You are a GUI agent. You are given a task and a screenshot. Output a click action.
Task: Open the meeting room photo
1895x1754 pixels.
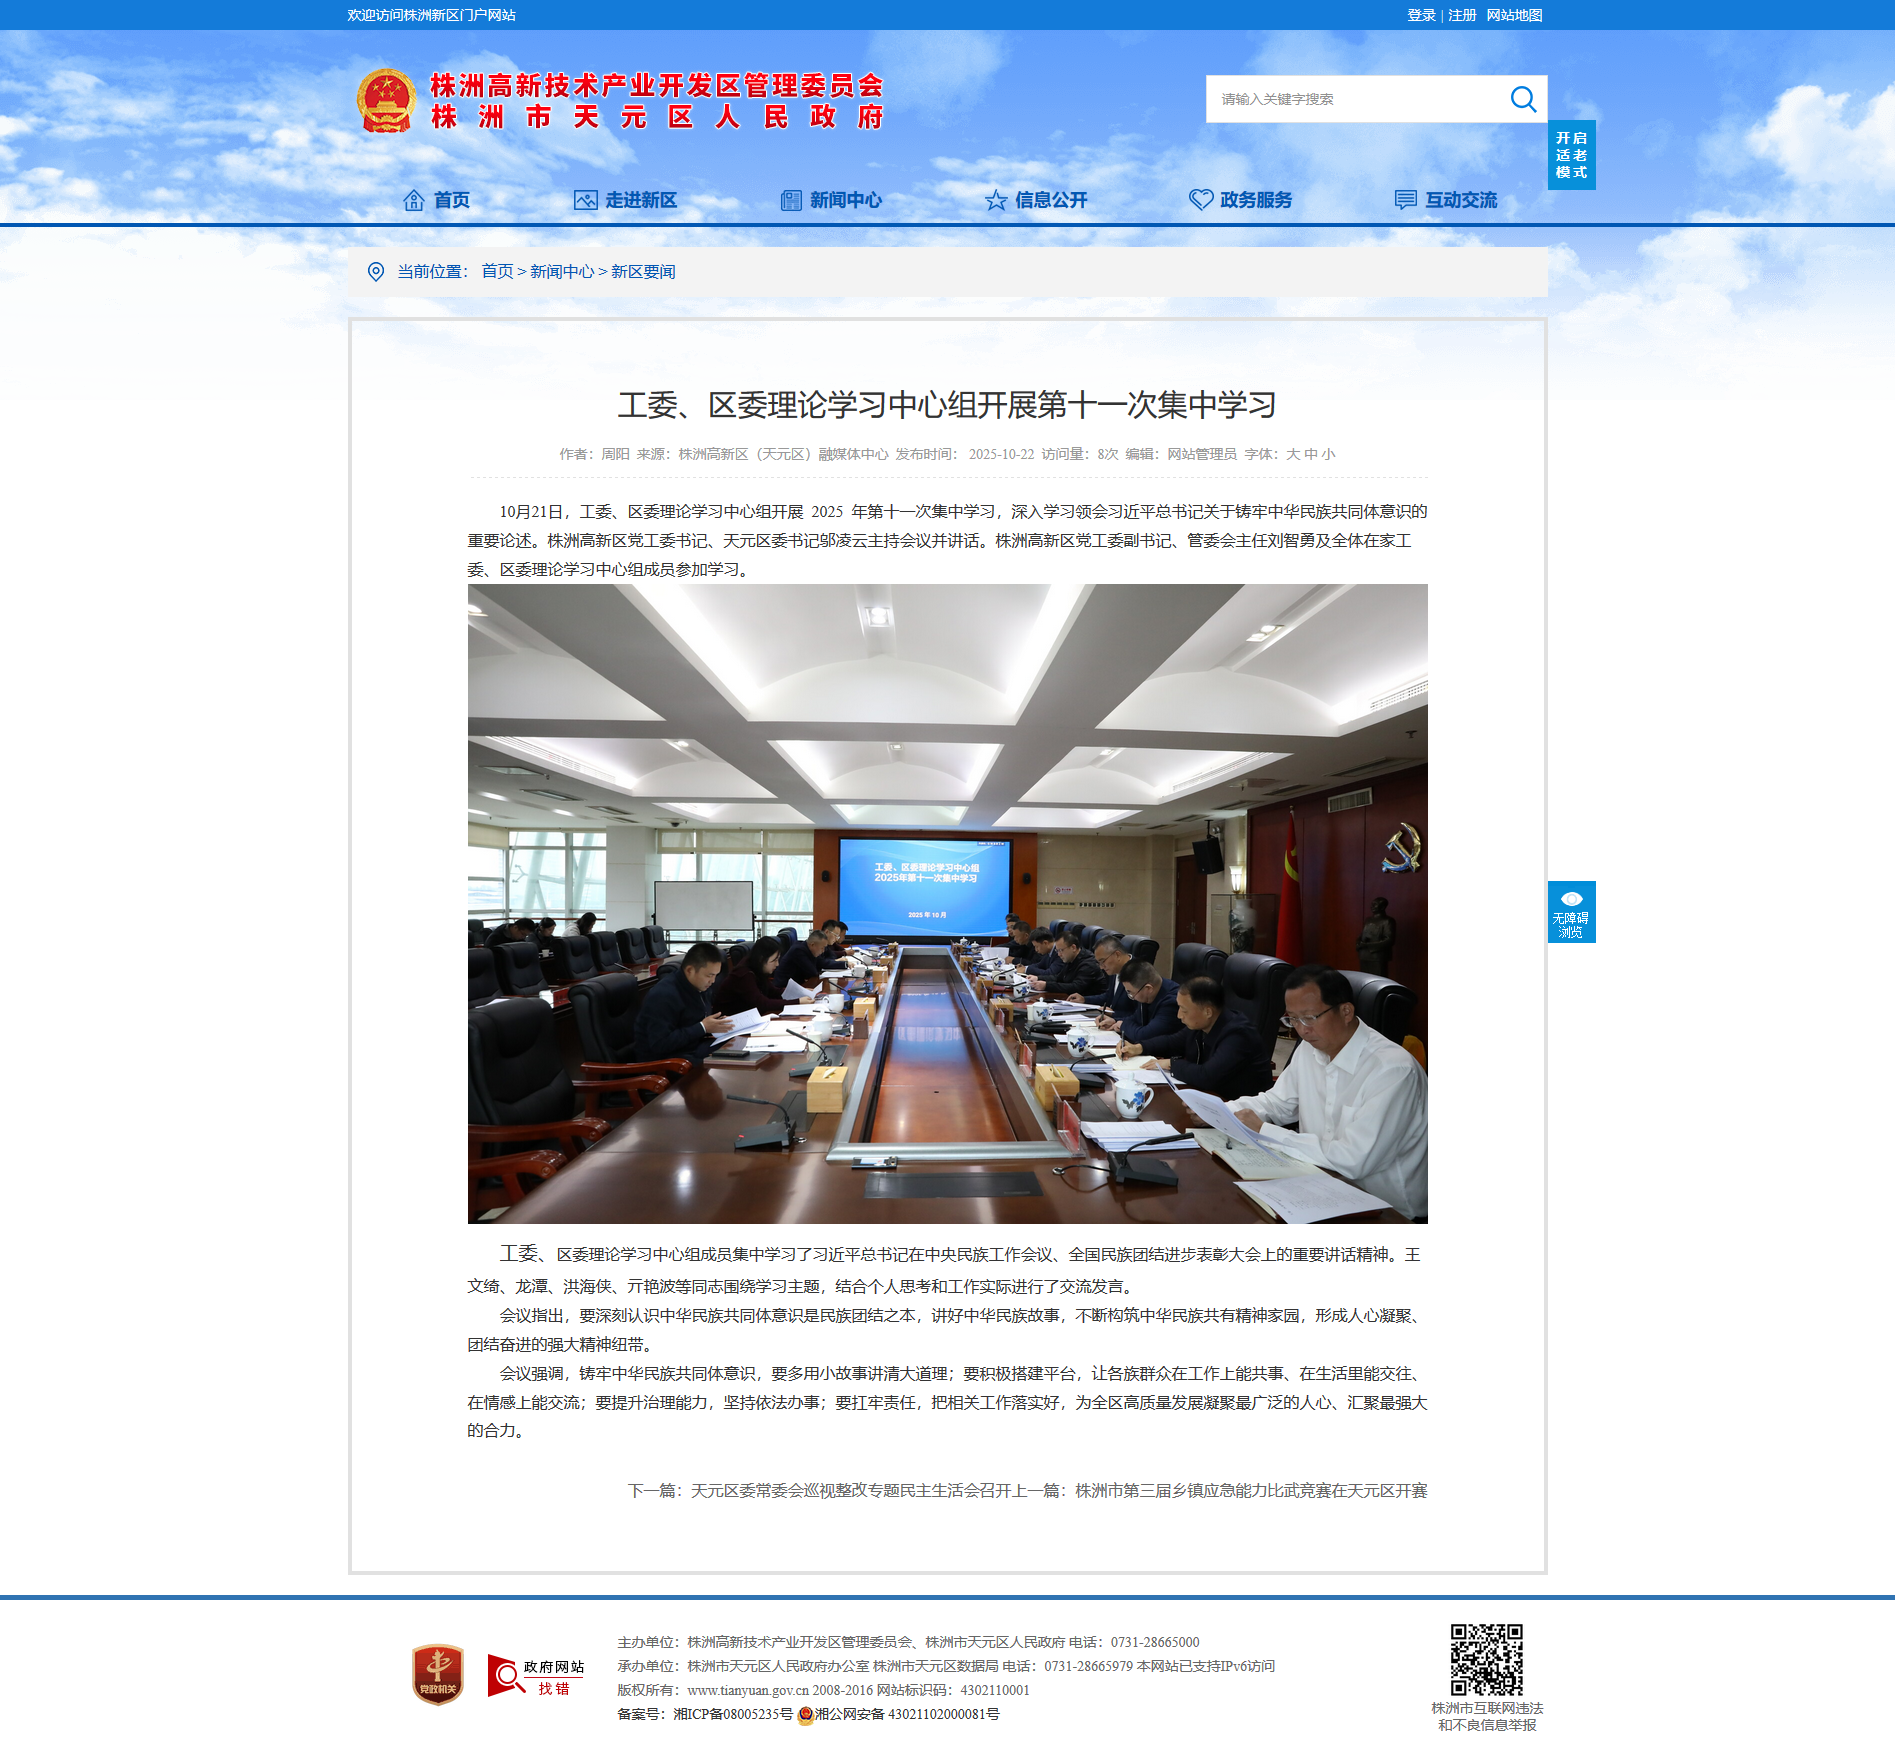coord(947,904)
